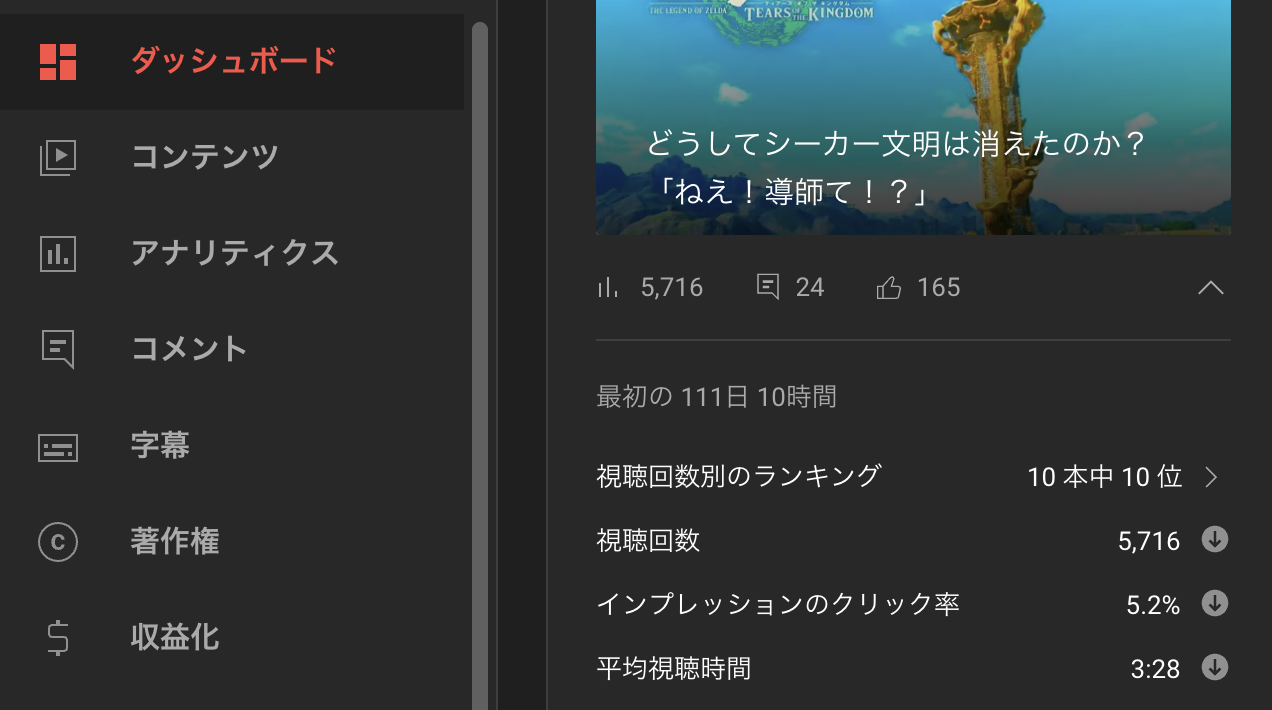
Task: Click the down arrow icon for 視聴回数
Action: pos(1214,540)
